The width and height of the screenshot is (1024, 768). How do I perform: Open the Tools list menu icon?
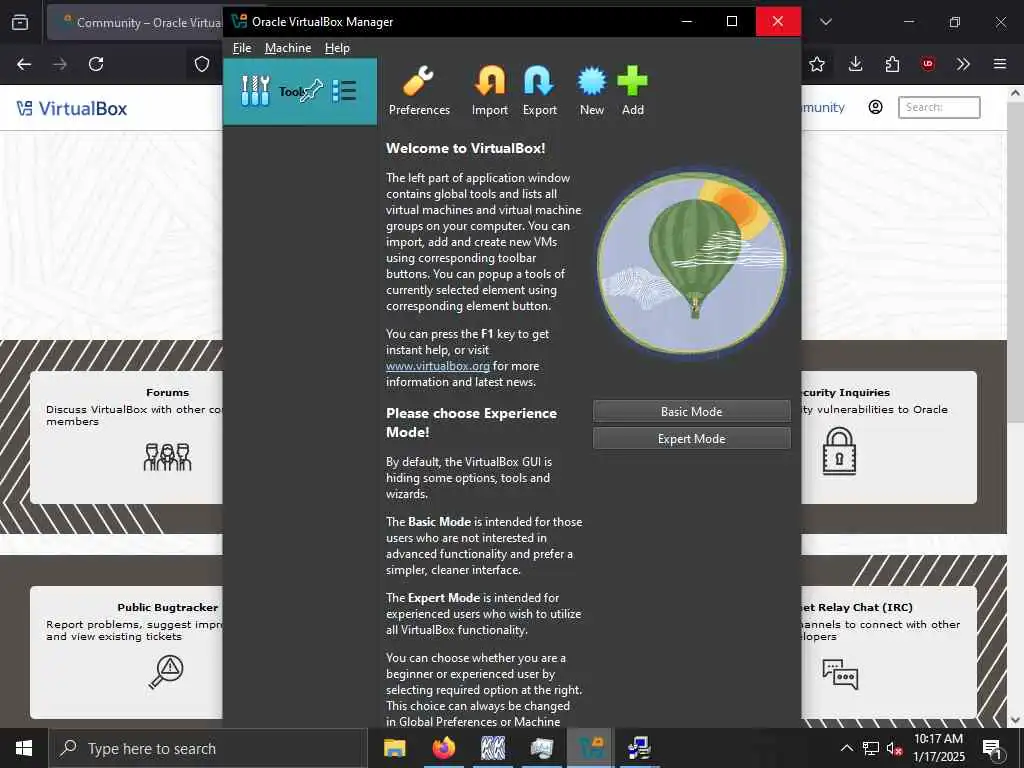point(344,91)
